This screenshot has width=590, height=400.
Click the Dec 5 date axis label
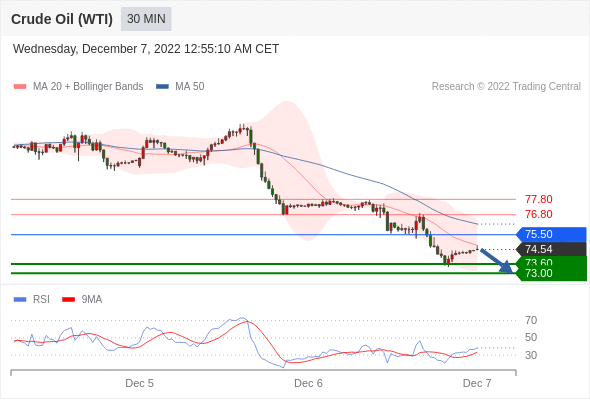pos(139,383)
